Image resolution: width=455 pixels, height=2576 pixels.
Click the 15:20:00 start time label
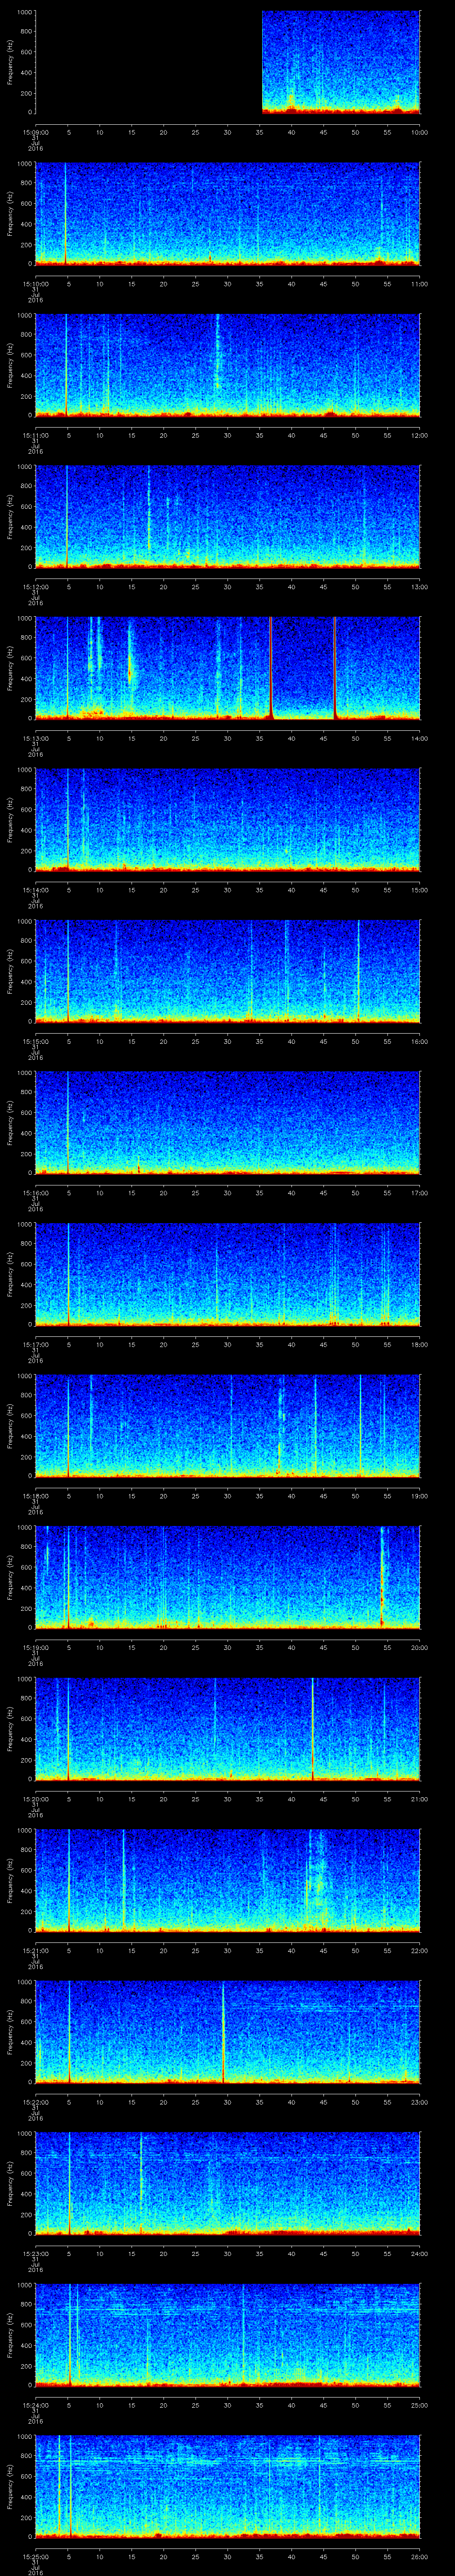point(36,1798)
